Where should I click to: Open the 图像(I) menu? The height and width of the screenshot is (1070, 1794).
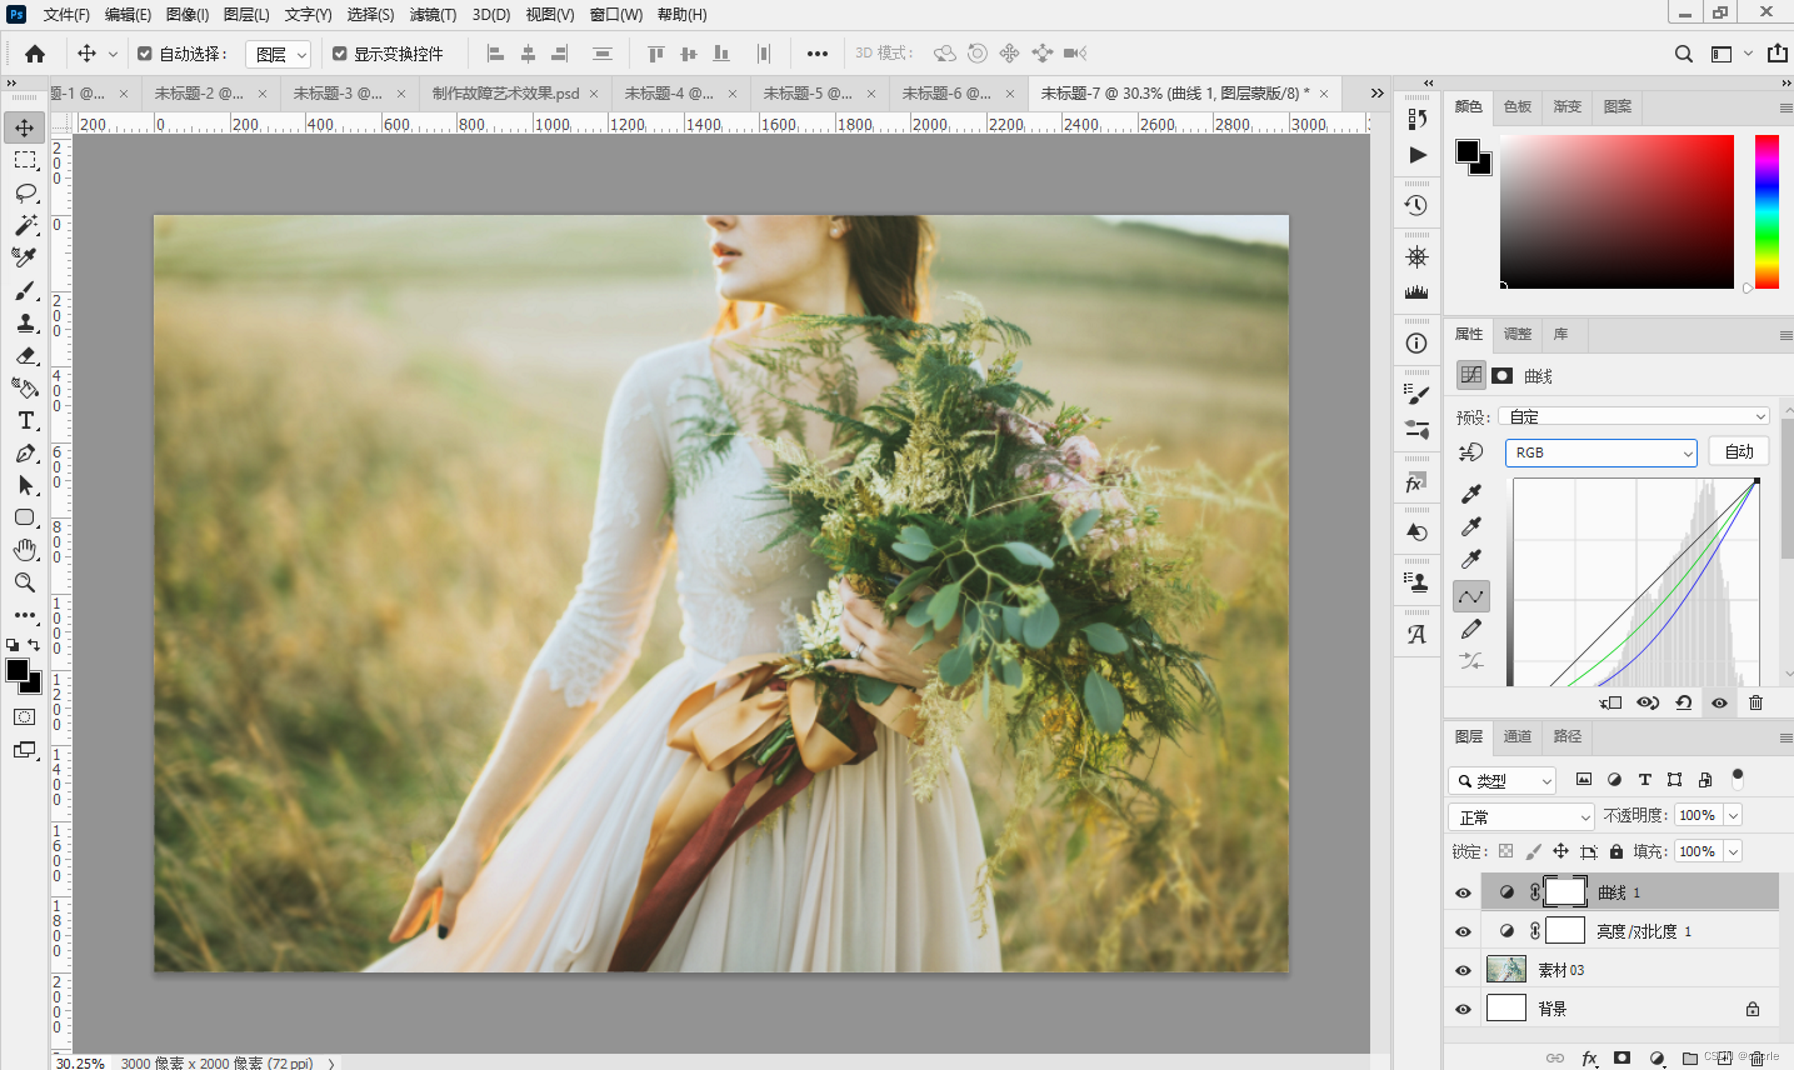pyautogui.click(x=187, y=14)
